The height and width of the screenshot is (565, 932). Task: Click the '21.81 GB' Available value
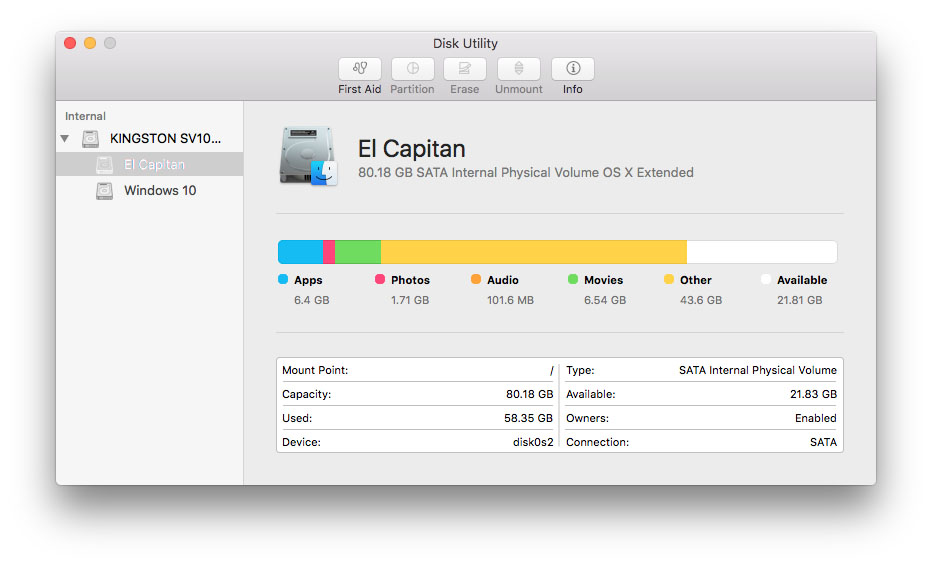(x=800, y=300)
